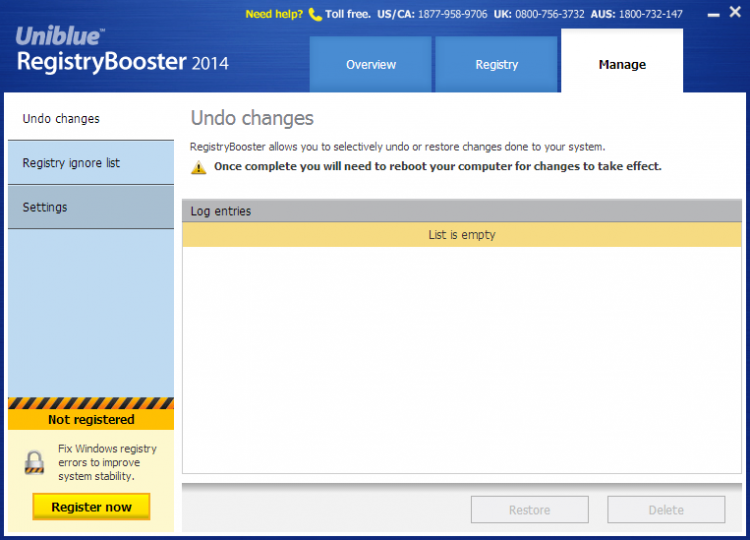Click the Log entries column header
Image resolution: width=750 pixels, height=540 pixels.
(x=462, y=211)
